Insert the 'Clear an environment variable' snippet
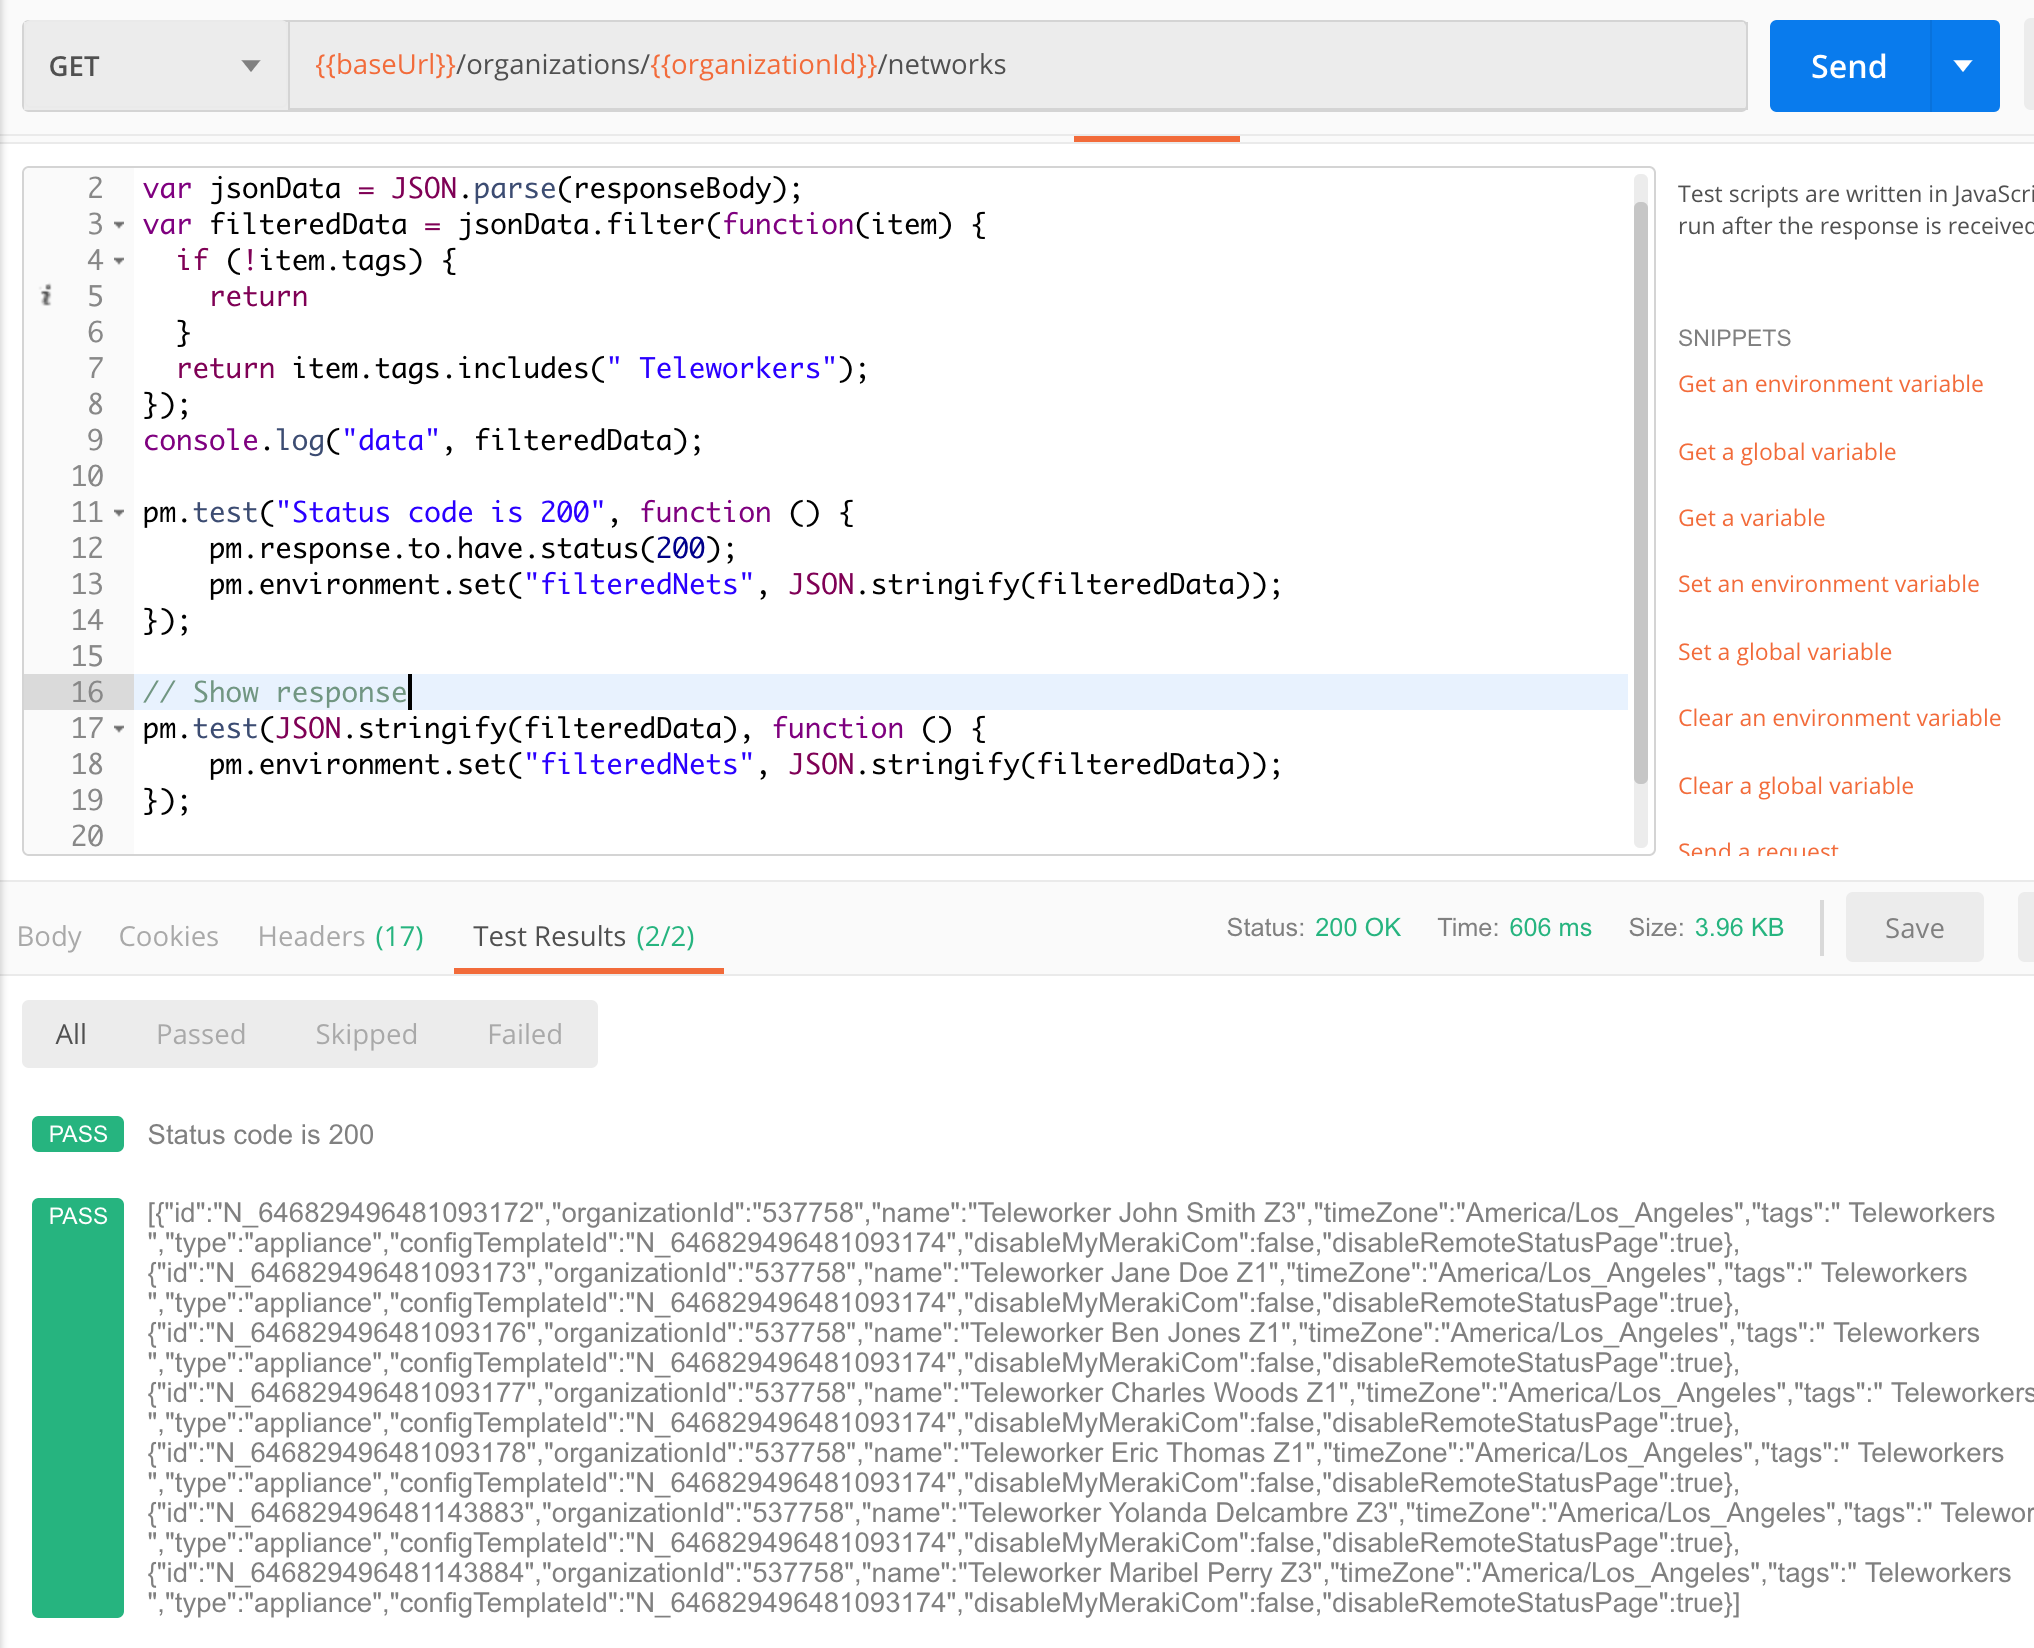This screenshot has width=2034, height=1648. point(1838,718)
